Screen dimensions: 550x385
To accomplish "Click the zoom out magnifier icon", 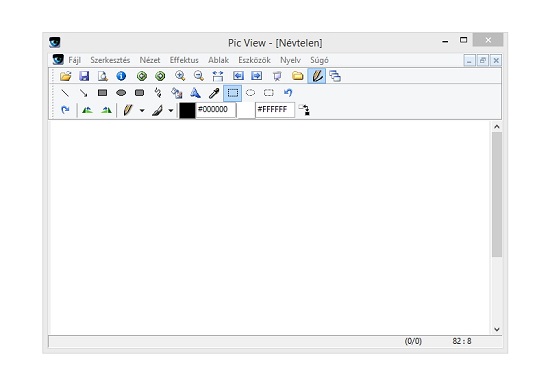I will coord(199,76).
